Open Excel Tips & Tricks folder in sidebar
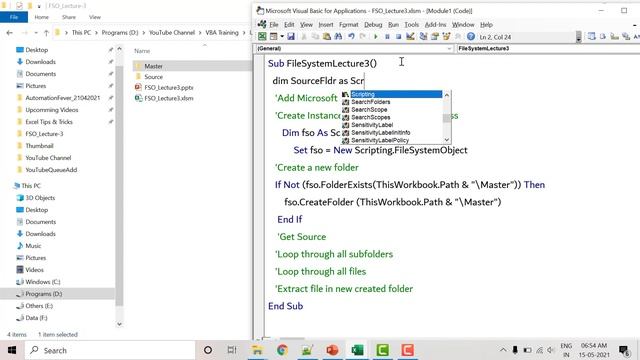 point(49,122)
